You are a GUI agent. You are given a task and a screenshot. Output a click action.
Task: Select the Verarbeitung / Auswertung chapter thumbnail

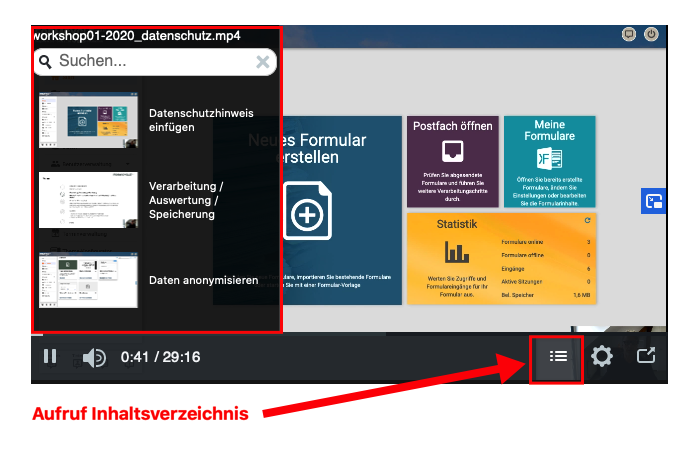coord(88,200)
